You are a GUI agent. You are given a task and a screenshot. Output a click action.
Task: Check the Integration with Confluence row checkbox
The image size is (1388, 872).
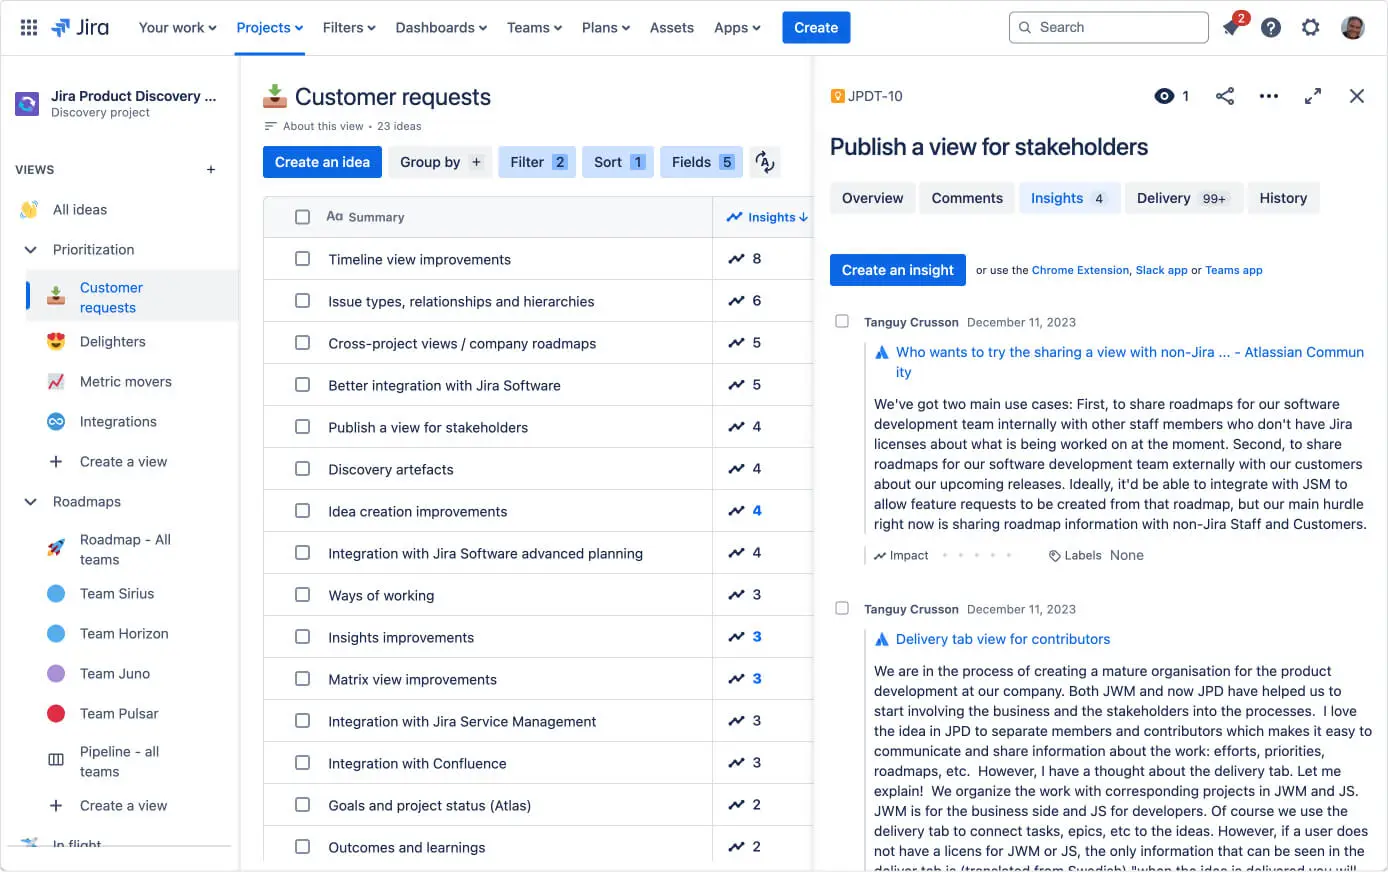(x=302, y=763)
